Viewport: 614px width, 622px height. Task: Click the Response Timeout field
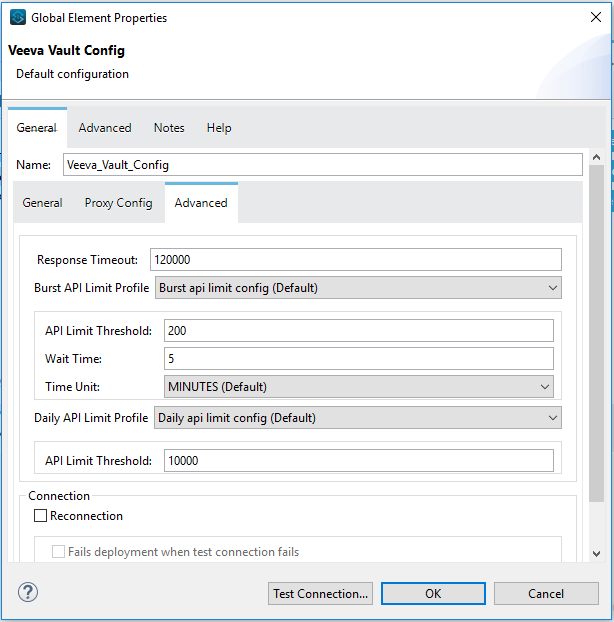[x=355, y=259]
